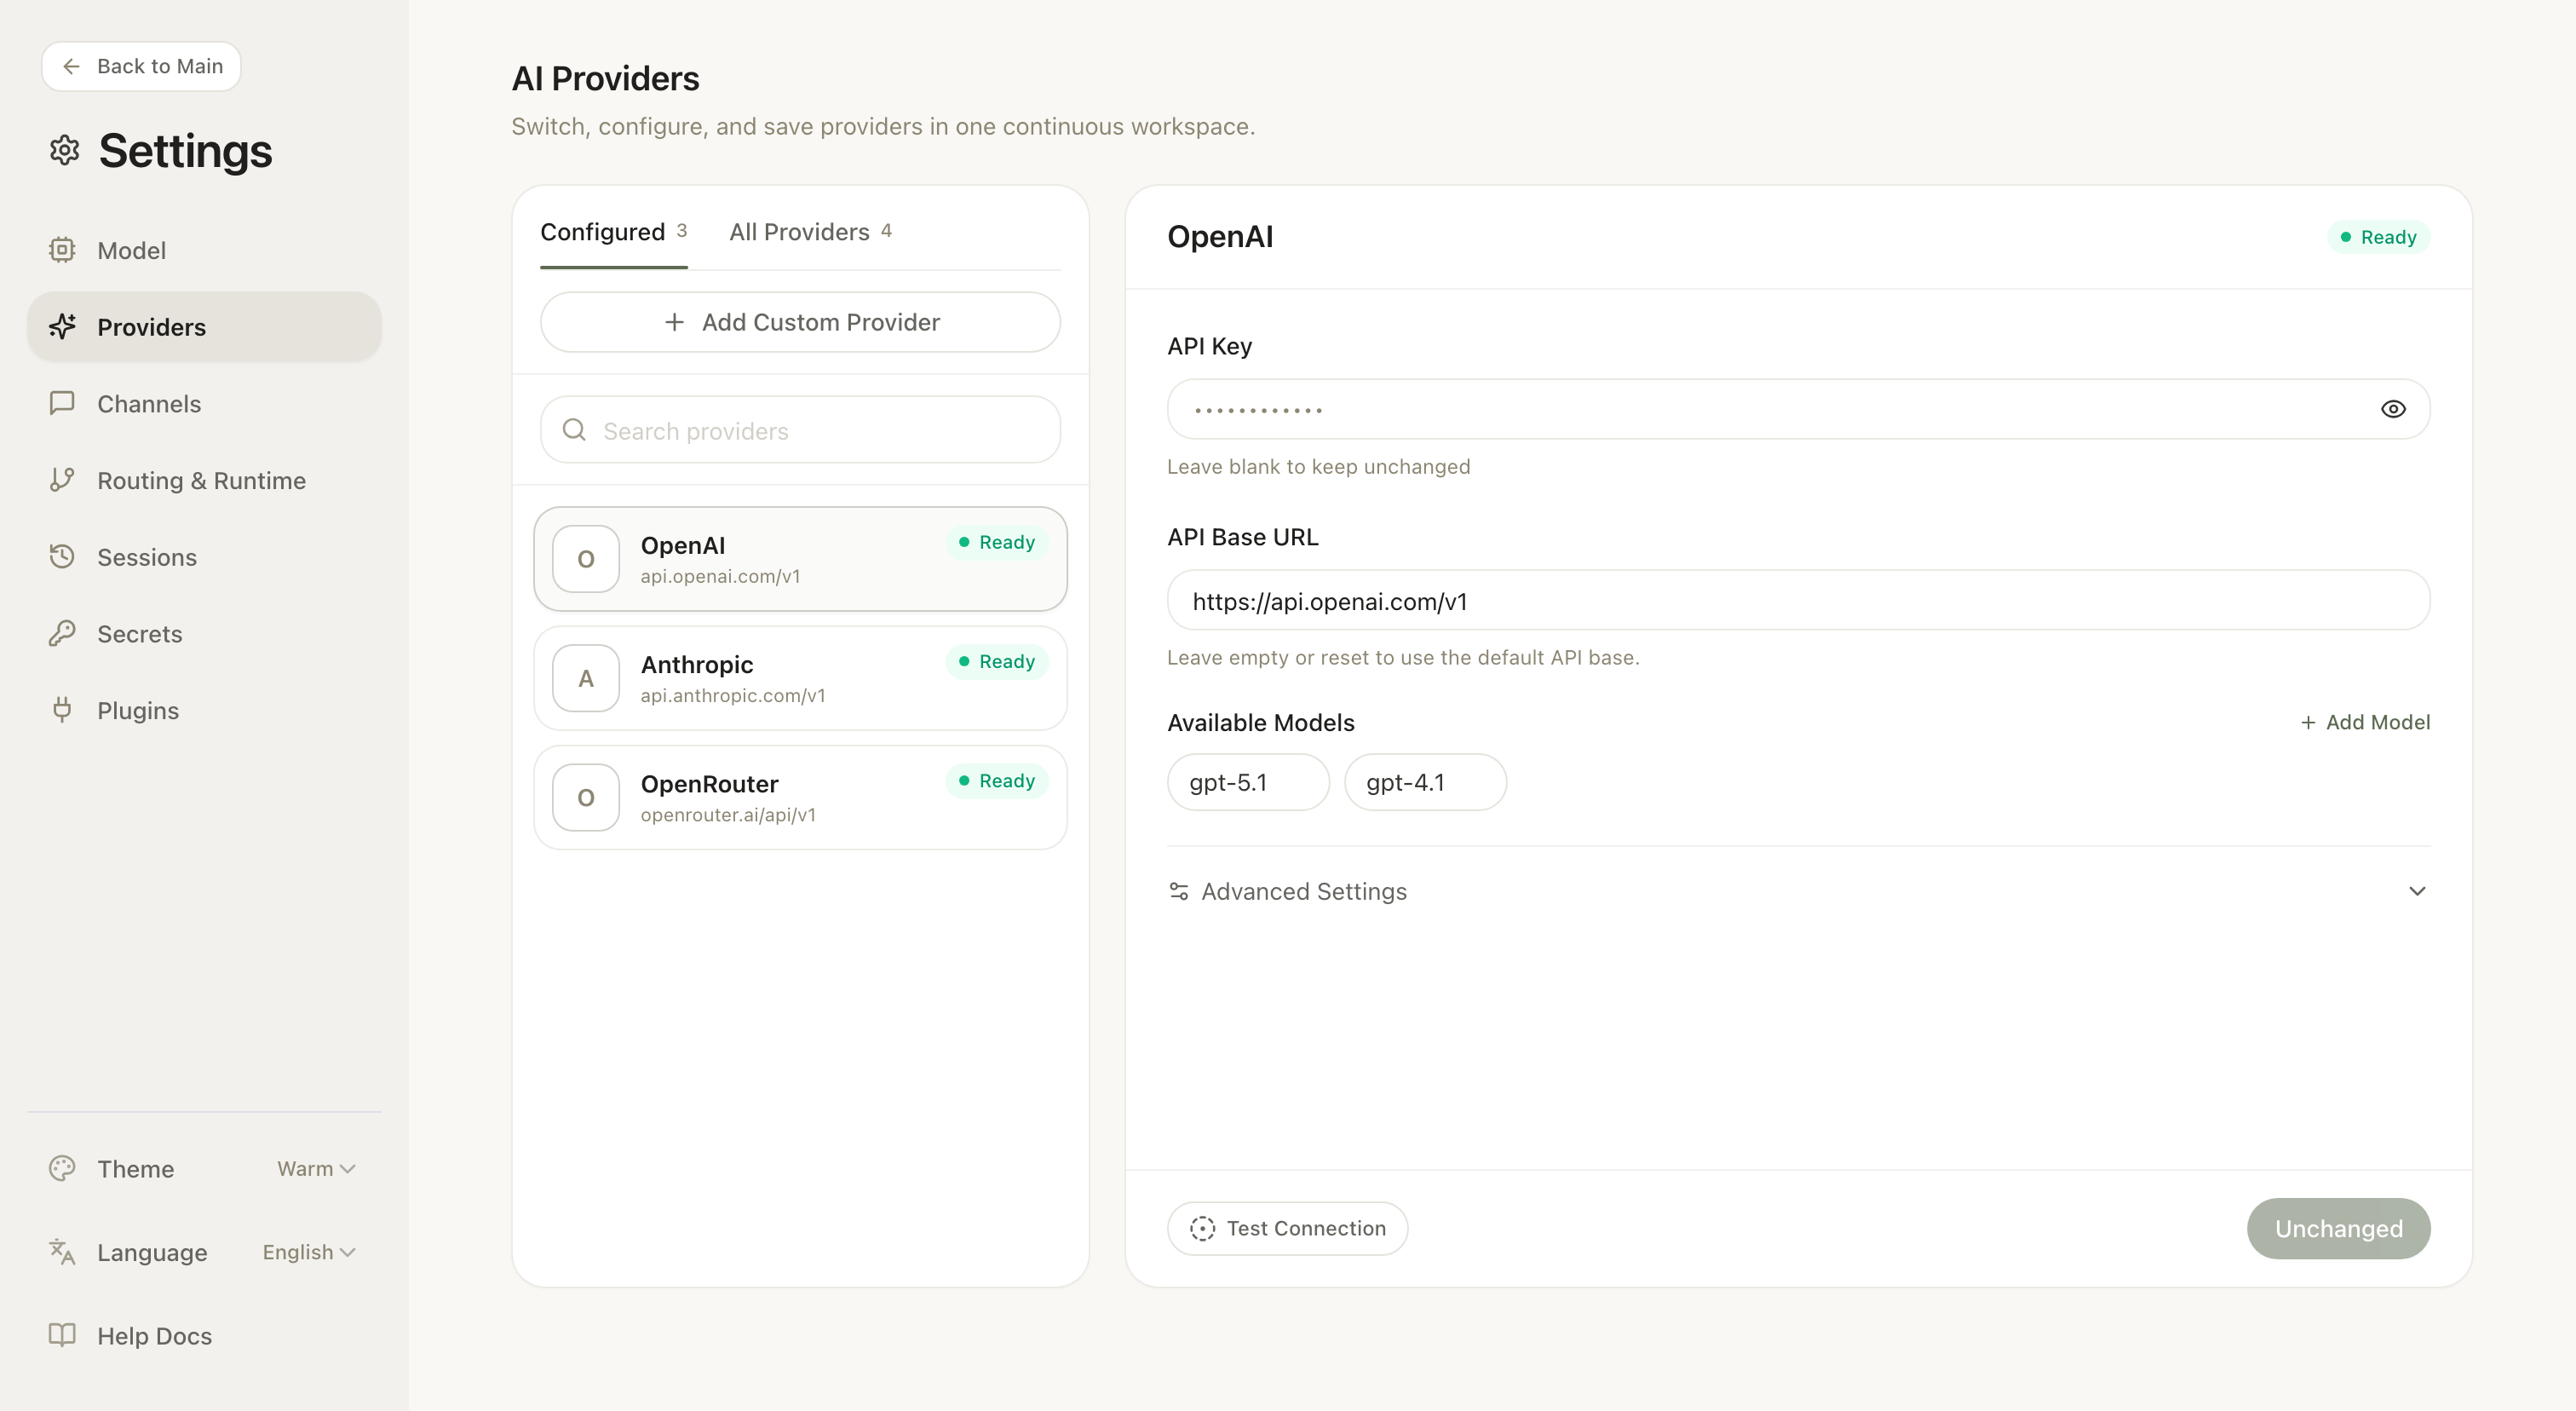Click the Plugins plug icon
This screenshot has width=2576, height=1411.
point(62,710)
